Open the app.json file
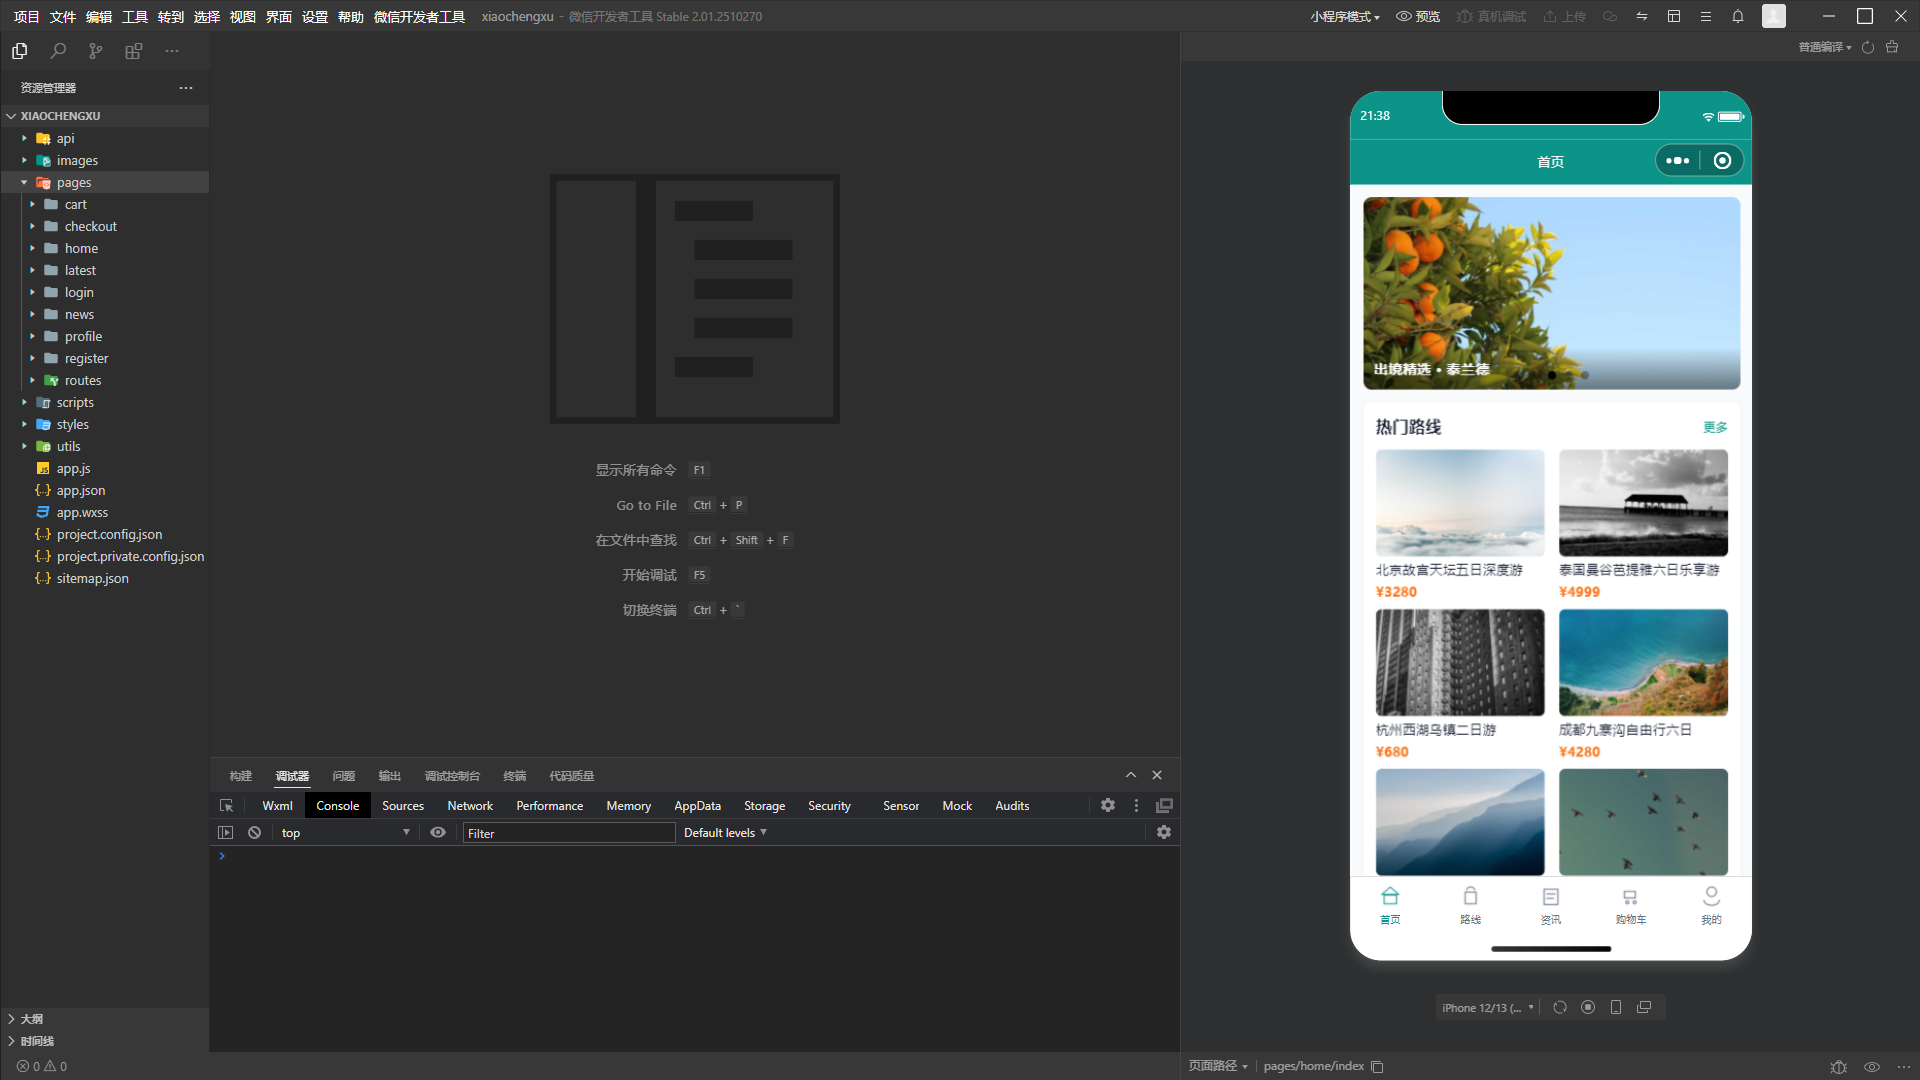This screenshot has width=1920, height=1080. [81, 490]
